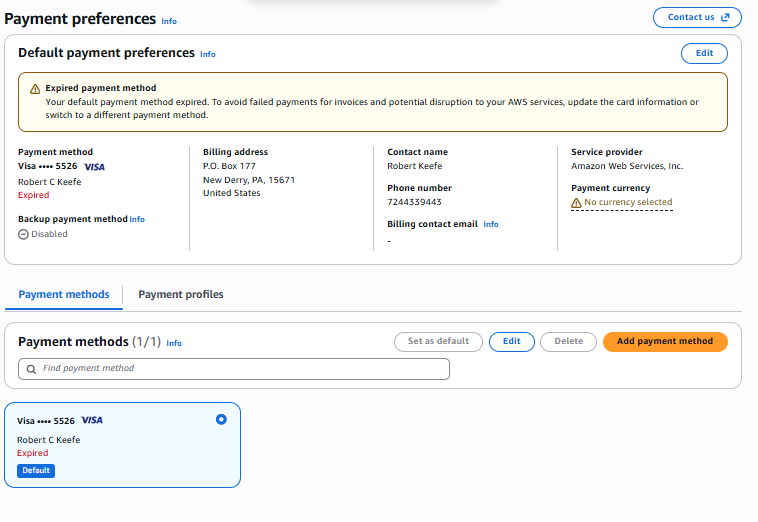Open Info link beside Backup payment method
The width and height of the screenshot is (758, 522).
tap(137, 219)
